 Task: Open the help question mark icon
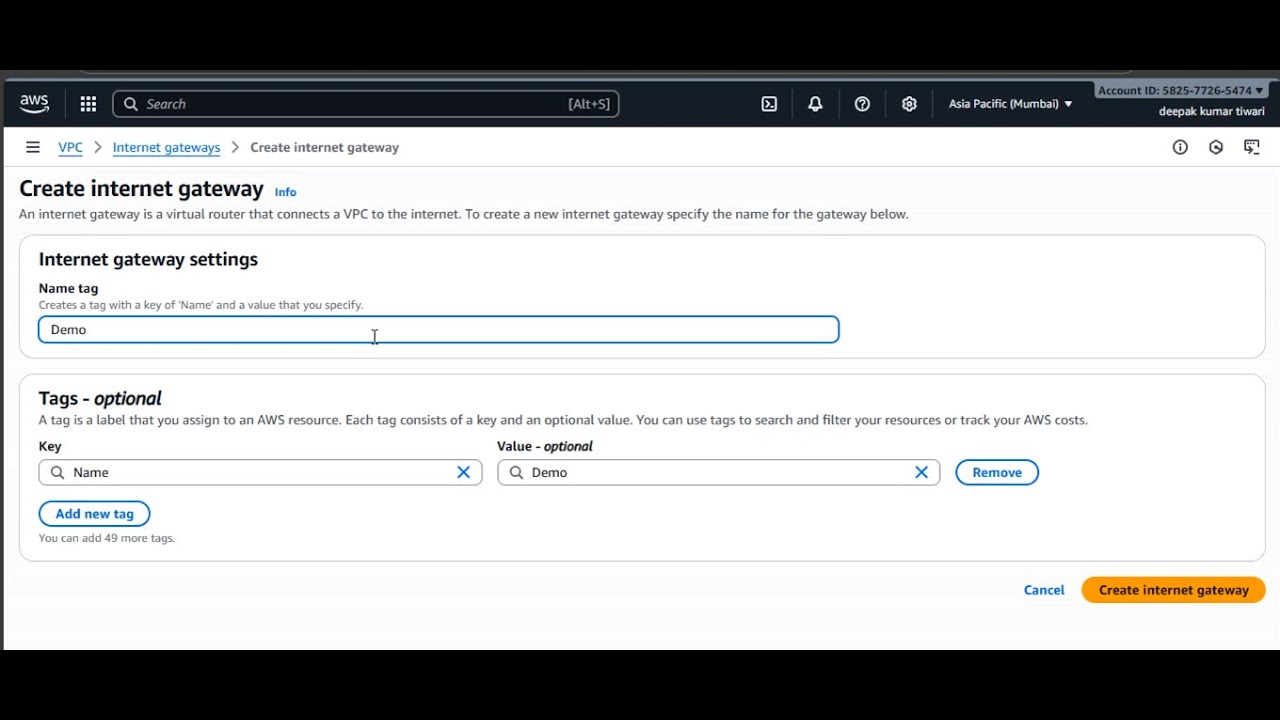(x=862, y=104)
